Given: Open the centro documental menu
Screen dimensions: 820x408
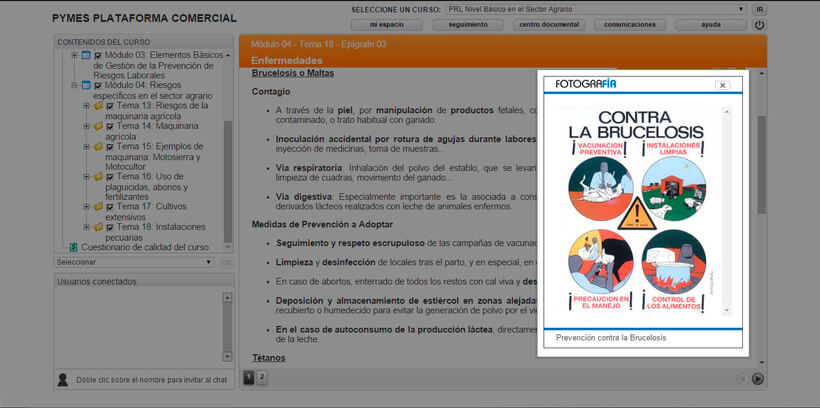Looking at the screenshot, I should pos(549,25).
